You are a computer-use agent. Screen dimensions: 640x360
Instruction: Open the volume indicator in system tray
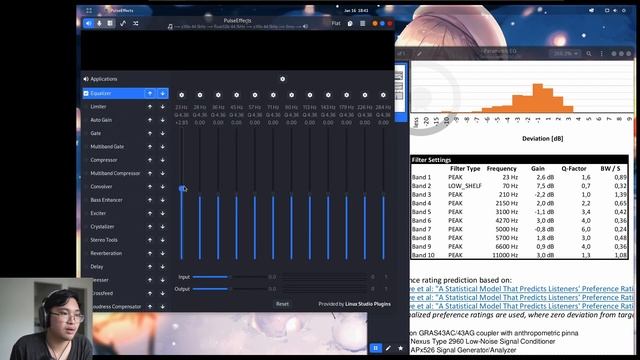click(x=615, y=10)
